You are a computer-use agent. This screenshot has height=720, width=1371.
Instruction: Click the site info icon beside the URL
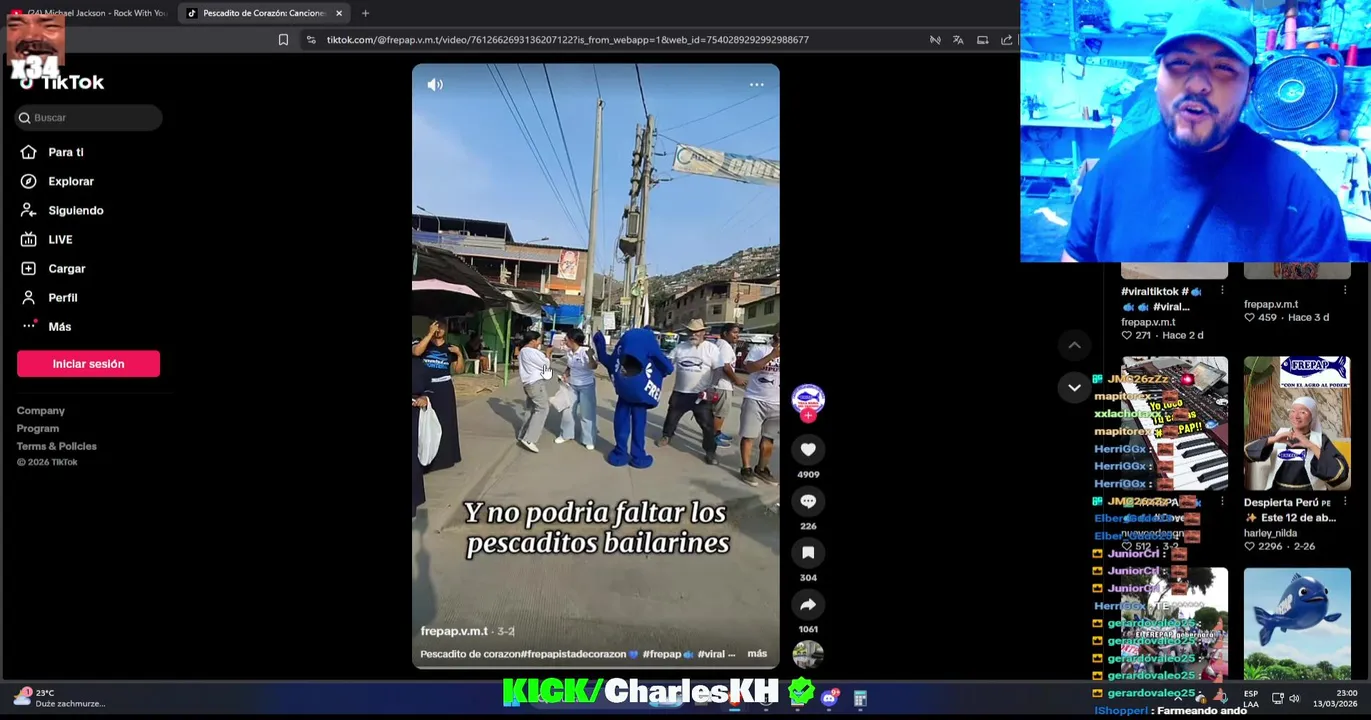pos(311,40)
